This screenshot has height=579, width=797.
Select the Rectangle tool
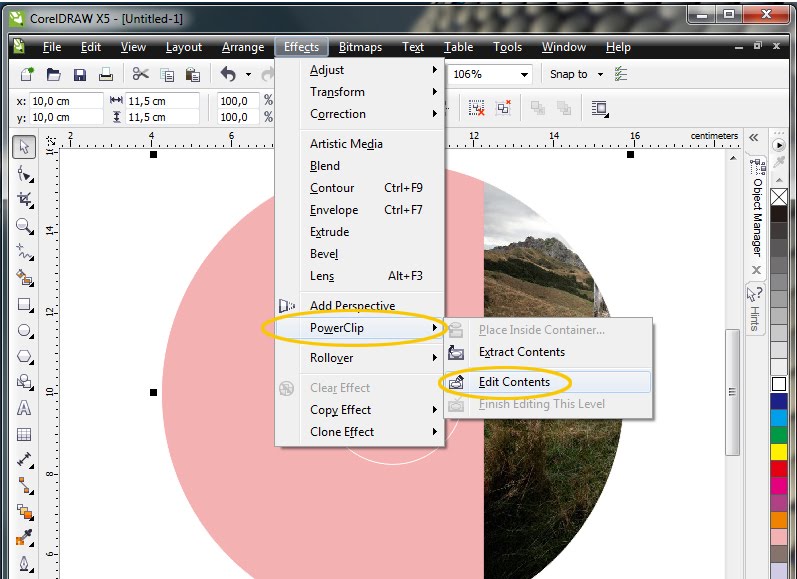tap(24, 304)
